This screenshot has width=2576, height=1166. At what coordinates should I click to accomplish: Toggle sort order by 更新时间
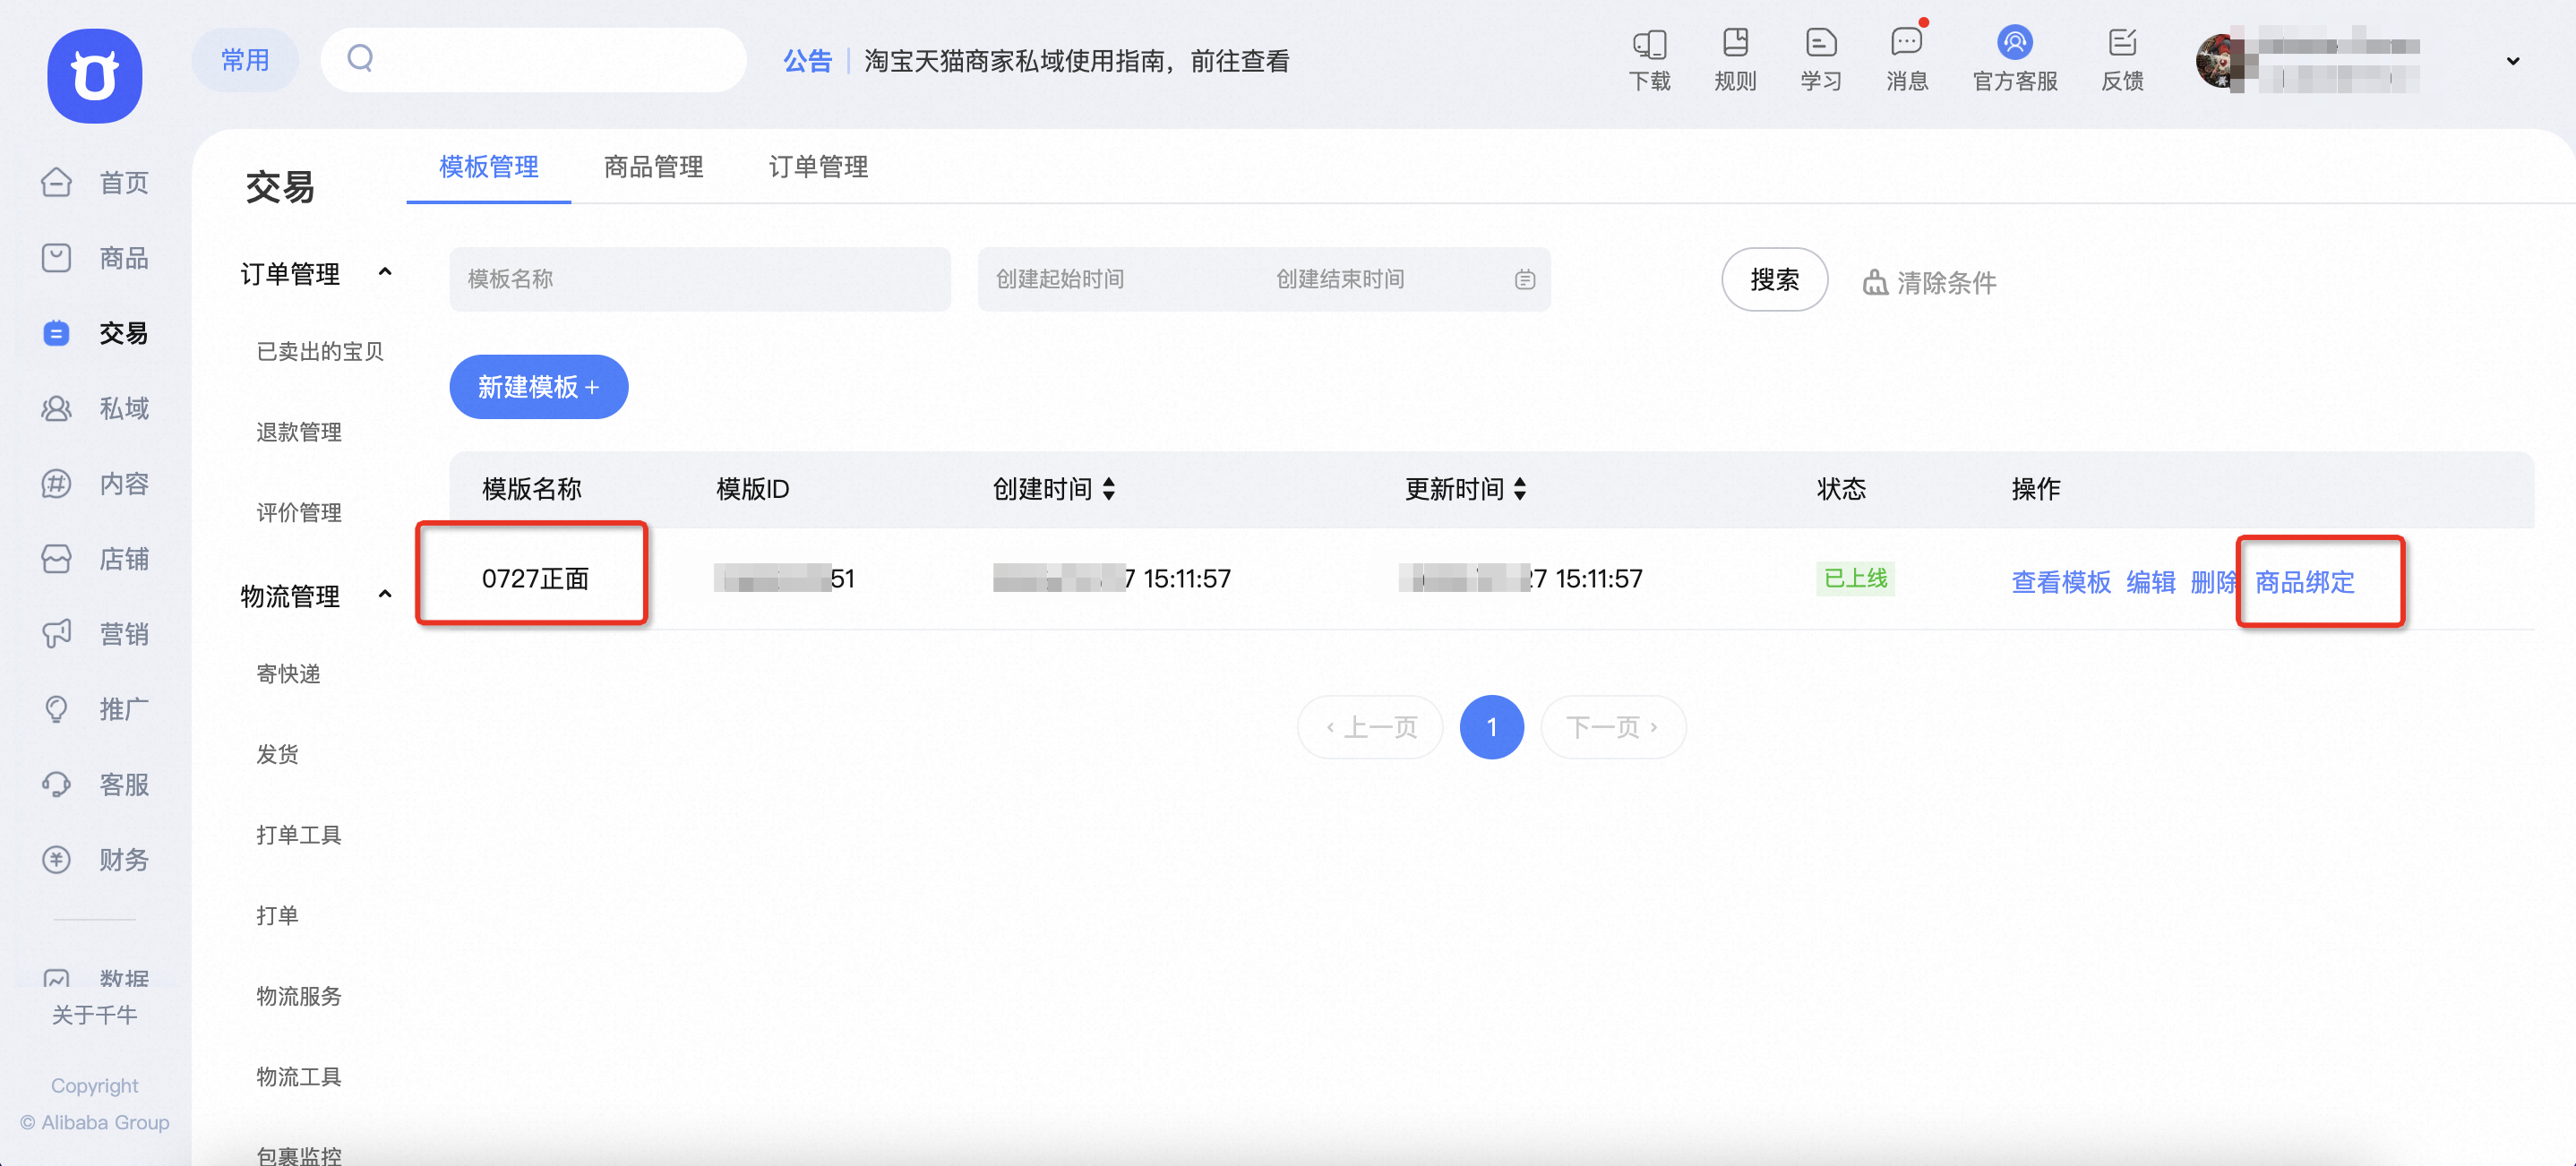[x=1521, y=489]
